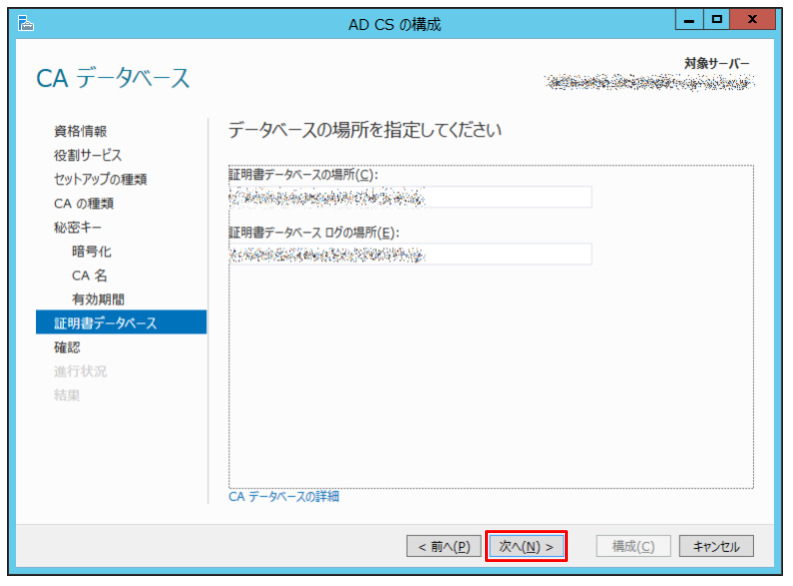This screenshot has height=586, width=793.
Task: Select 役割サービス step in sidebar
Action: pyautogui.click(x=88, y=155)
